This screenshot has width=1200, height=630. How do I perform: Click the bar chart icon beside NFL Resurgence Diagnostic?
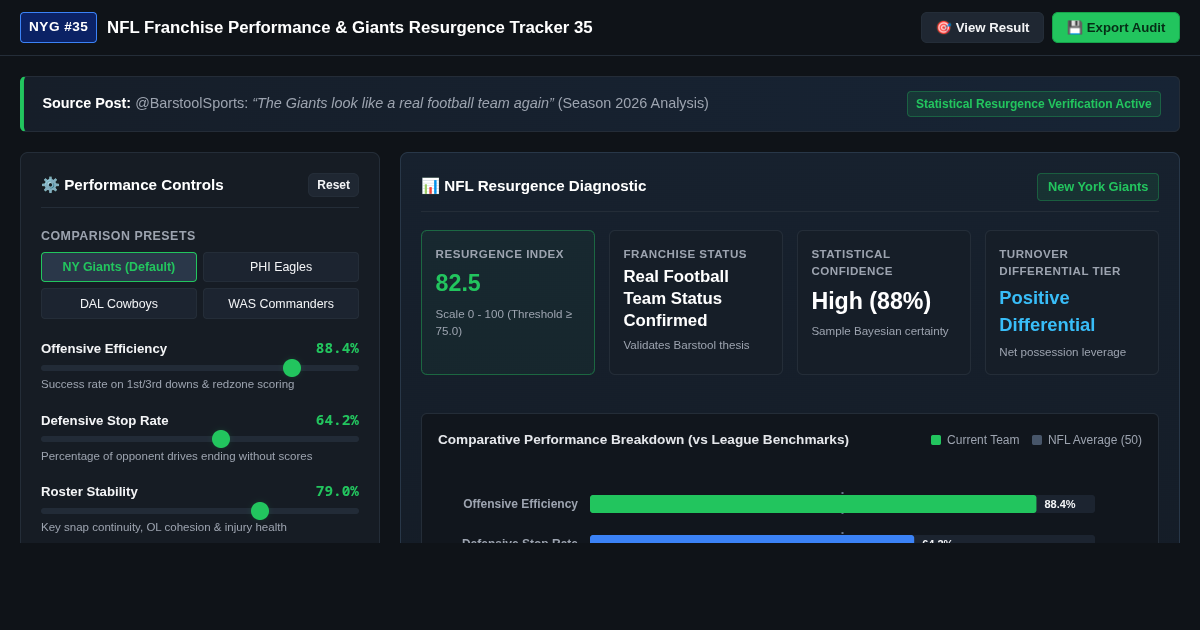coord(430,186)
